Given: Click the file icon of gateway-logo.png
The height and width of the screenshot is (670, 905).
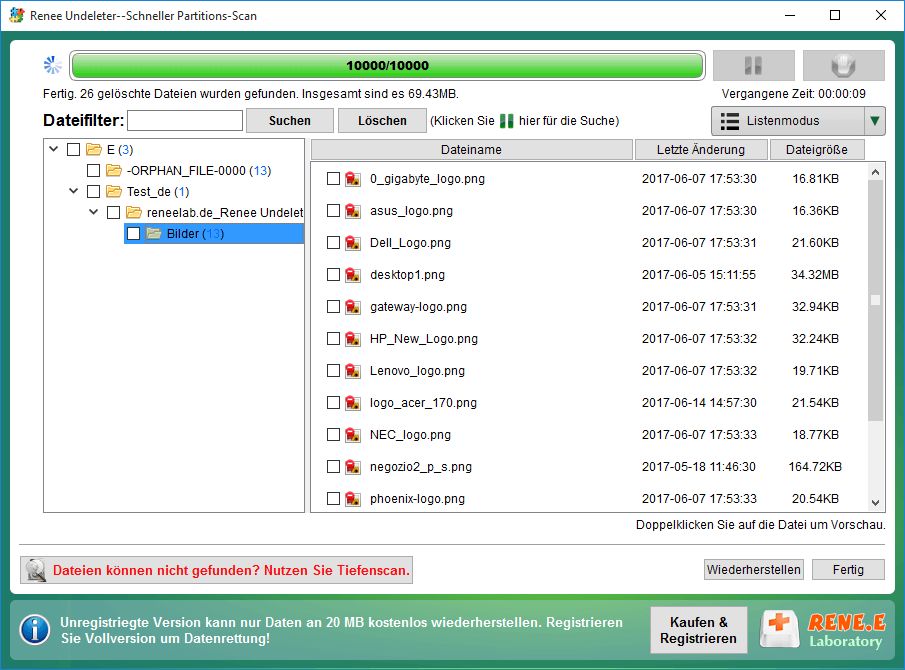Looking at the screenshot, I should 353,307.
